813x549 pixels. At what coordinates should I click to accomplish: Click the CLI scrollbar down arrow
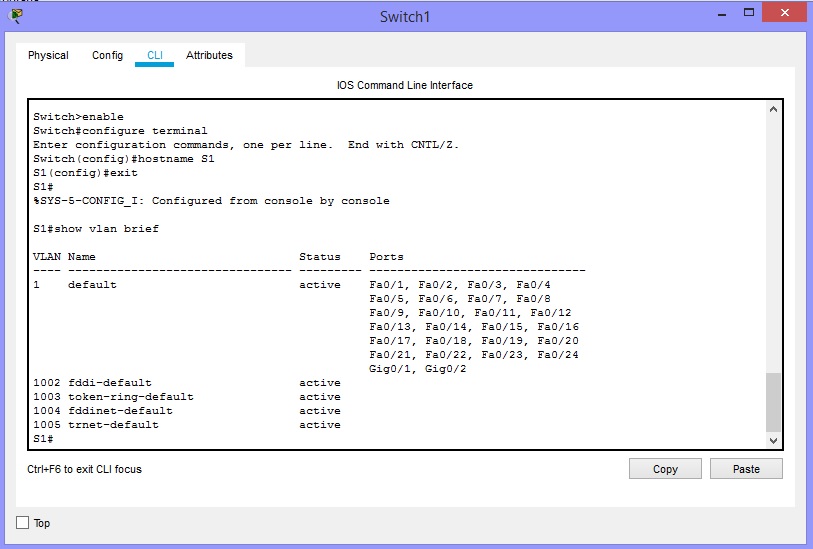773,440
